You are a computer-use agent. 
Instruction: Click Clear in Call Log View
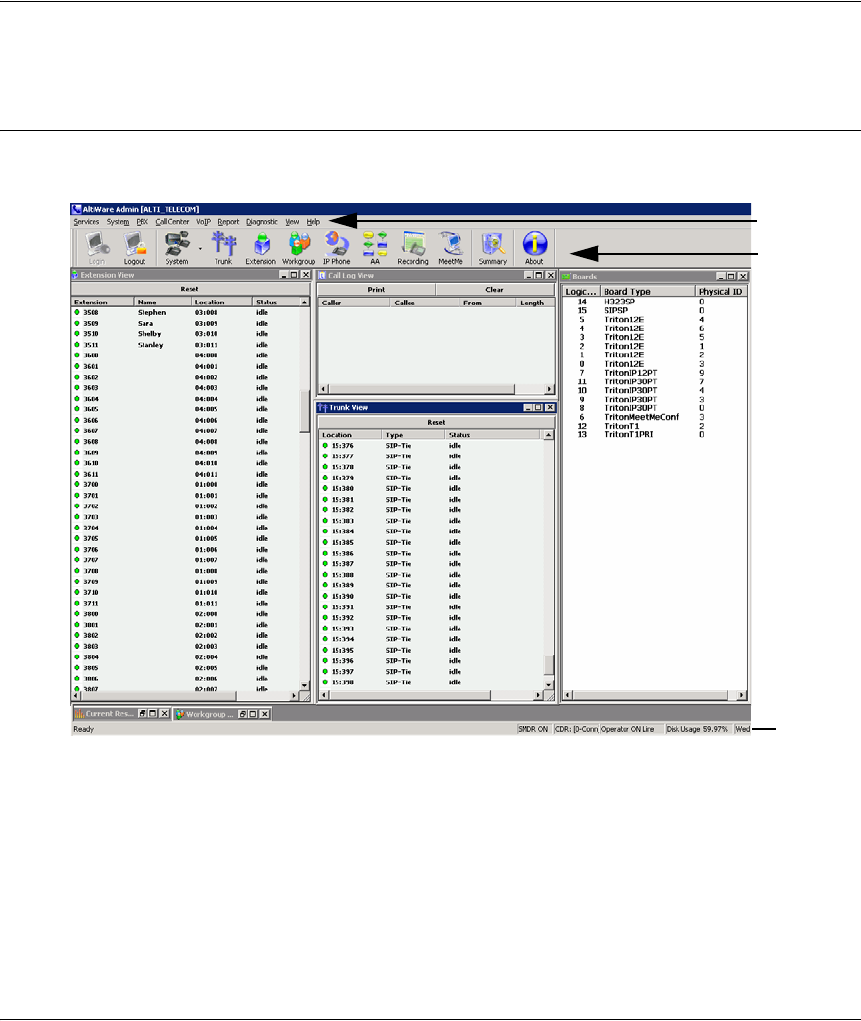494,290
